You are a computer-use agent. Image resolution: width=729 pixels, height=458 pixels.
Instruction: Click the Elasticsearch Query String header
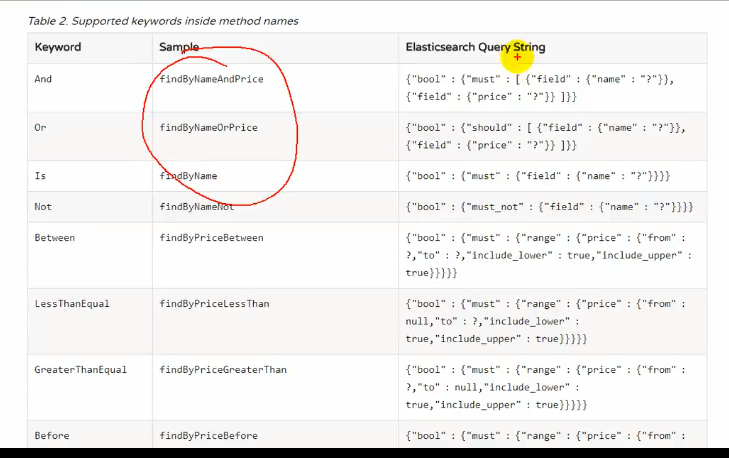tap(475, 47)
